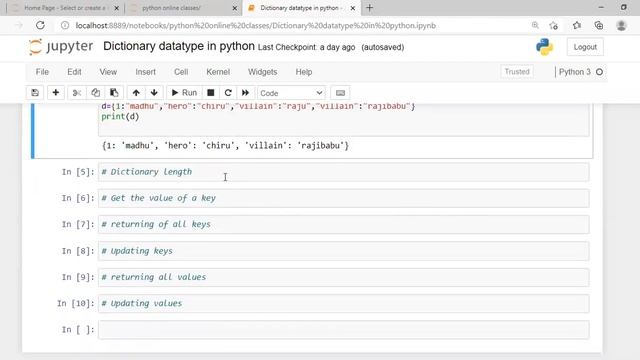This screenshot has height=360, width=640.
Task: Click the In [7] prompt label
Action: click(x=78, y=224)
